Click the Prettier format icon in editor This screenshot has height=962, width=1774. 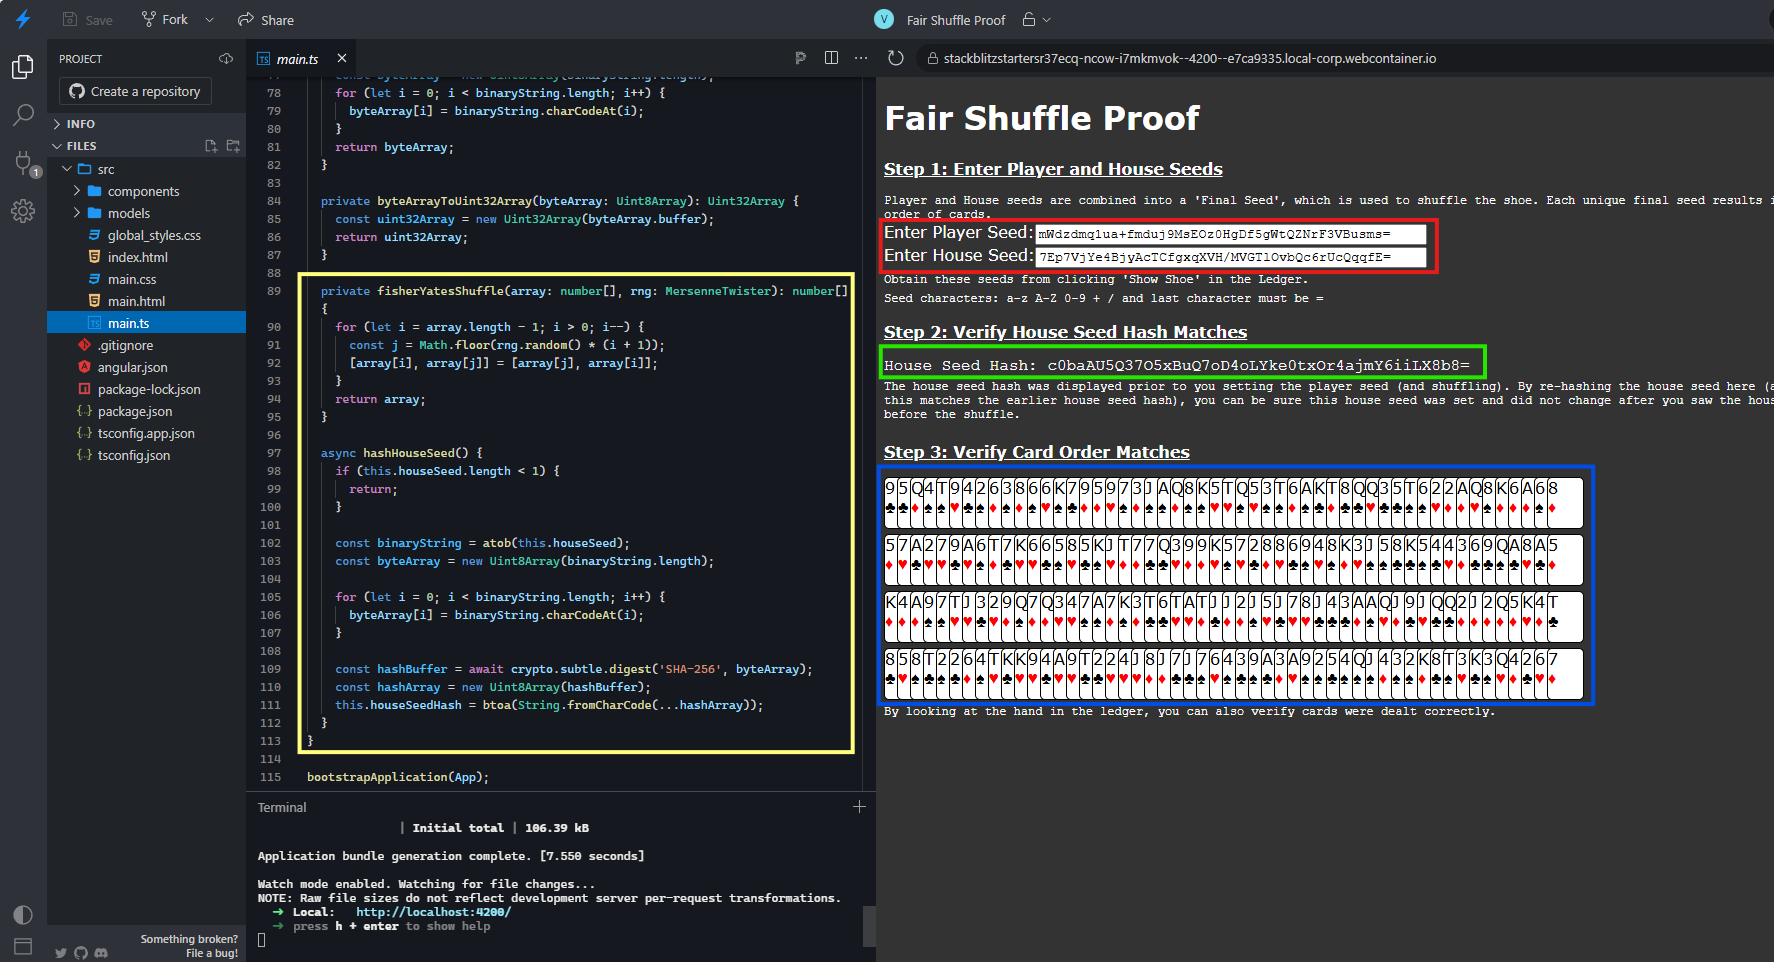coord(800,58)
